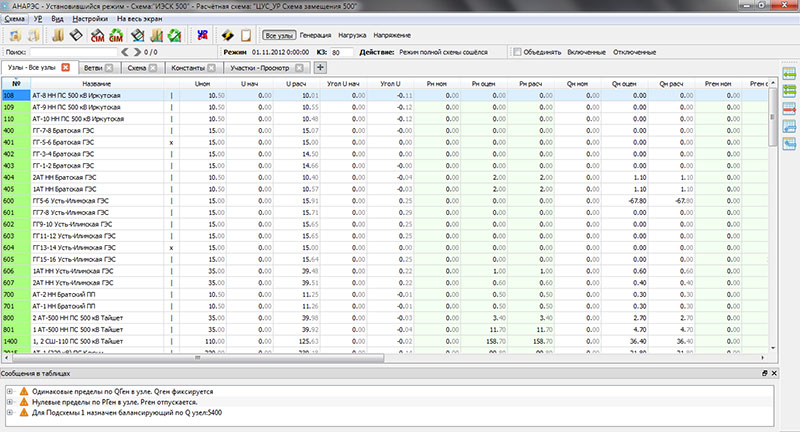Select row 1400 ПС 500 кВ Тайшет
The height and width of the screenshot is (432, 800).
(x=385, y=341)
